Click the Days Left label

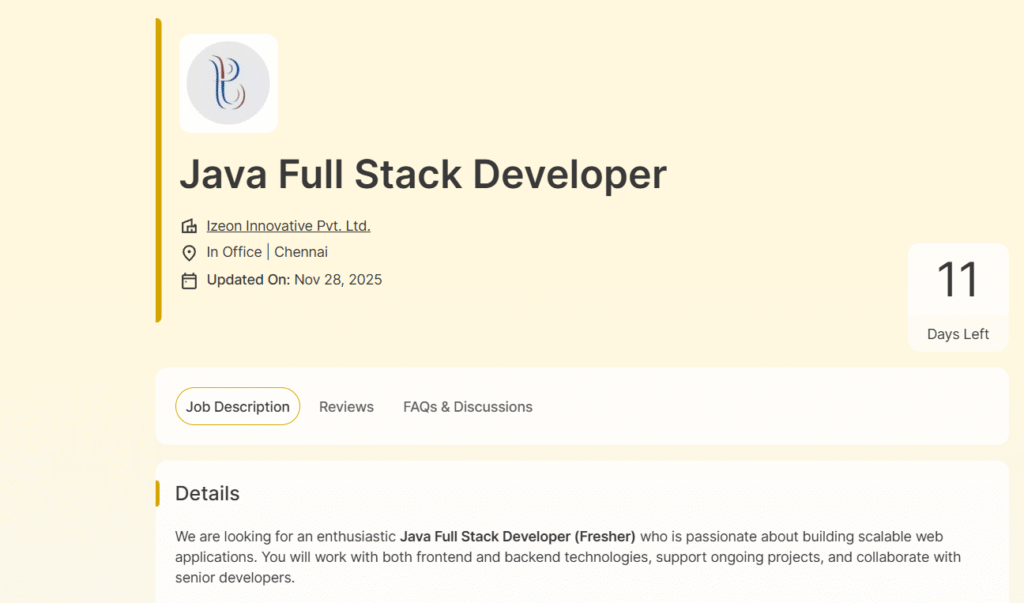(957, 334)
